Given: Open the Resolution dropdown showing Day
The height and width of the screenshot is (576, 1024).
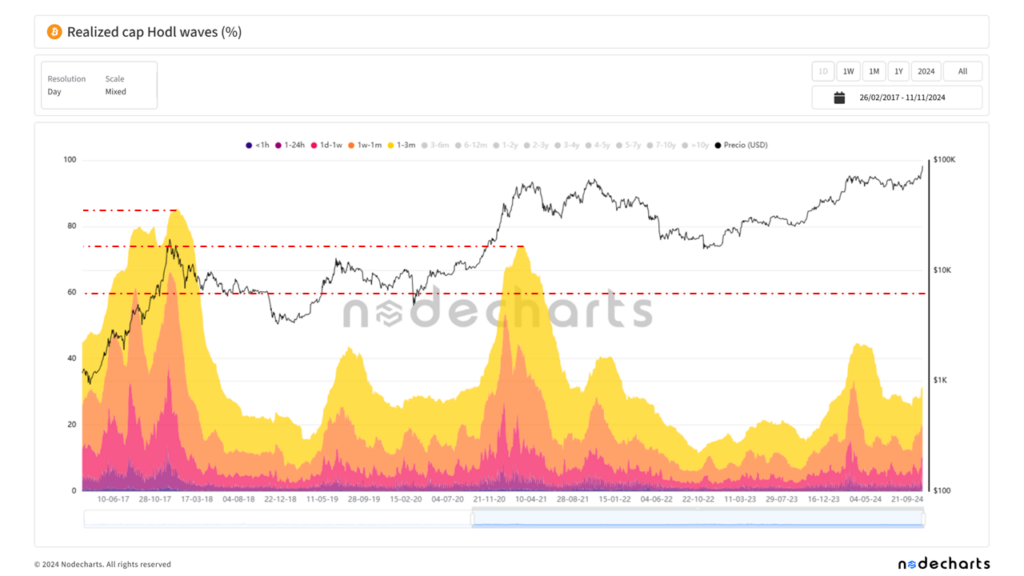Looking at the screenshot, I should coord(66,84).
